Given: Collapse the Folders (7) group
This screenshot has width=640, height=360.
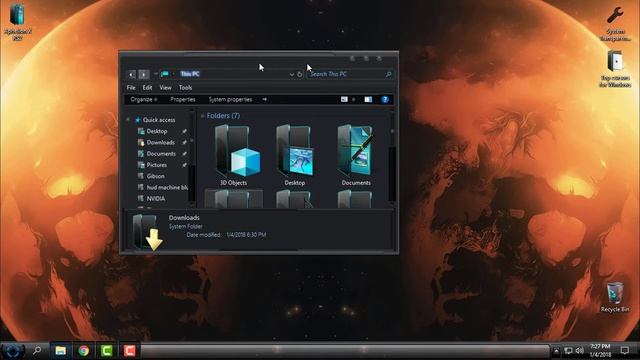Looking at the screenshot, I should tap(202, 116).
